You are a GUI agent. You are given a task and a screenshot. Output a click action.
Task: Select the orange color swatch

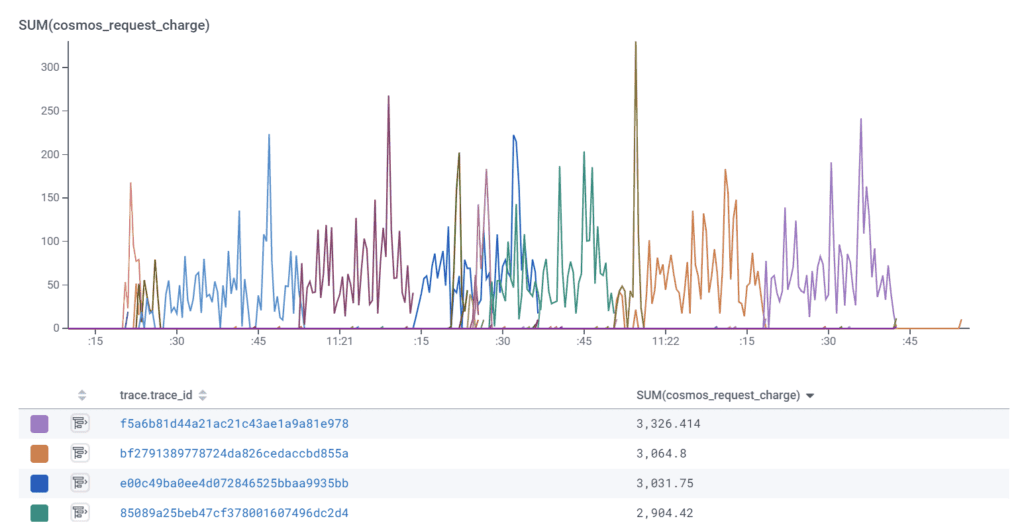click(x=40, y=454)
